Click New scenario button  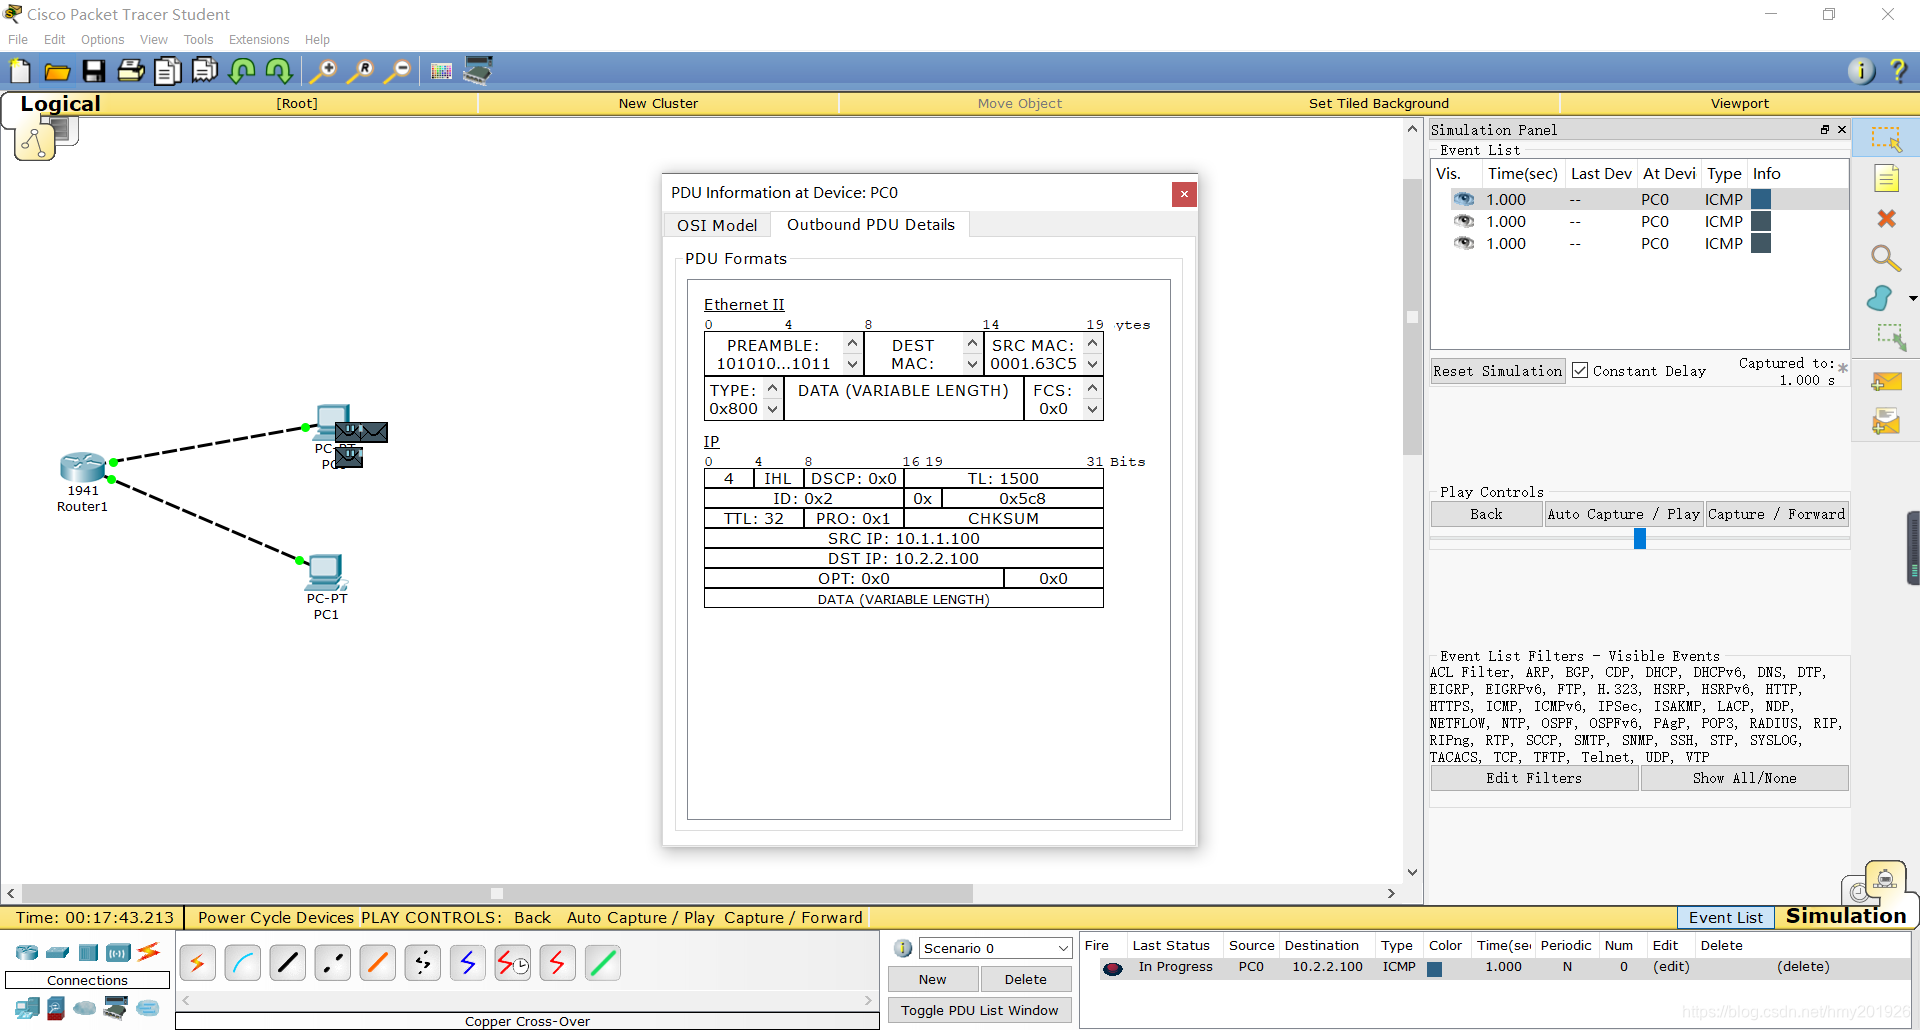932,979
